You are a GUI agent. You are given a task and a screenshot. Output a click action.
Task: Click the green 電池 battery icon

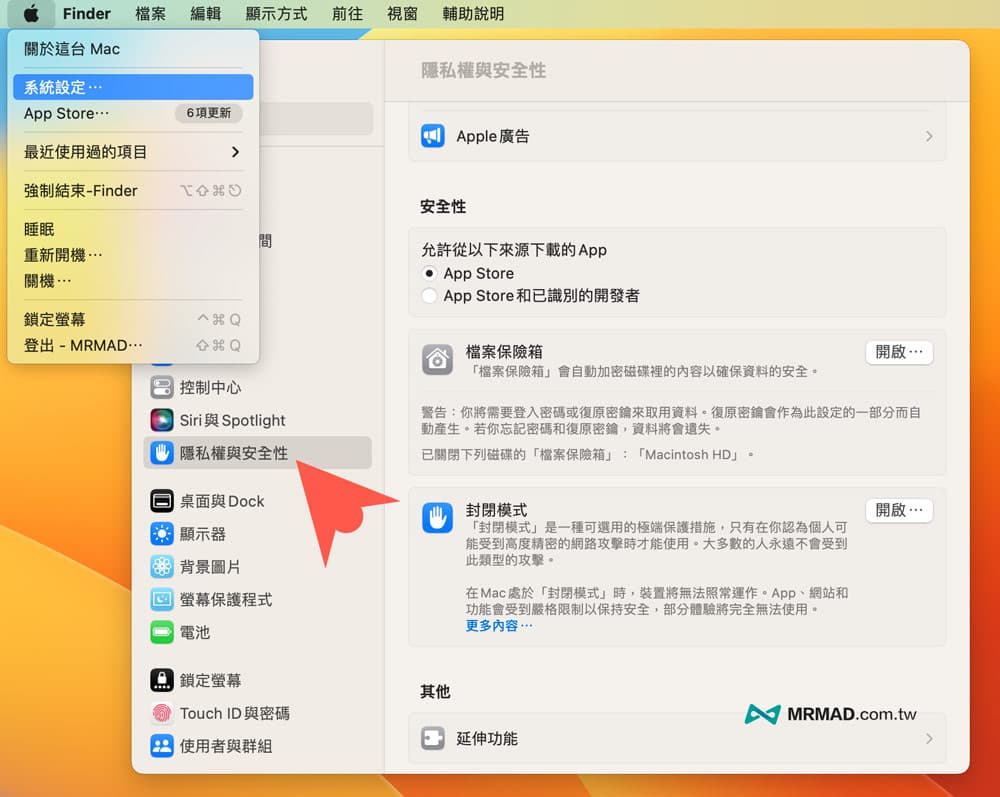coord(161,632)
